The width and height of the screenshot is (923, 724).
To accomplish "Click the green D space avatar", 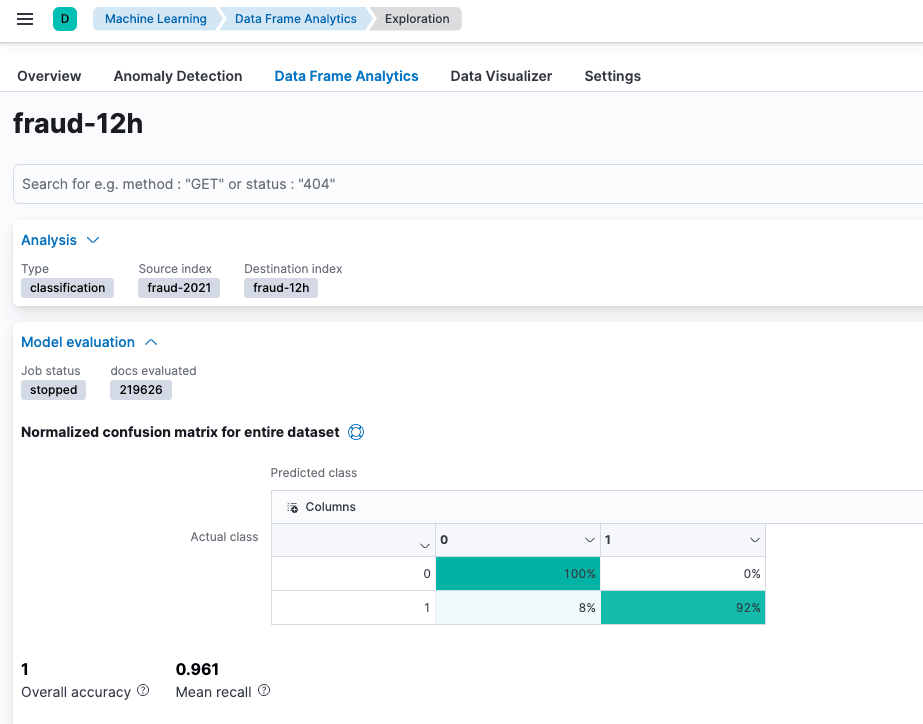I will tap(65, 19).
